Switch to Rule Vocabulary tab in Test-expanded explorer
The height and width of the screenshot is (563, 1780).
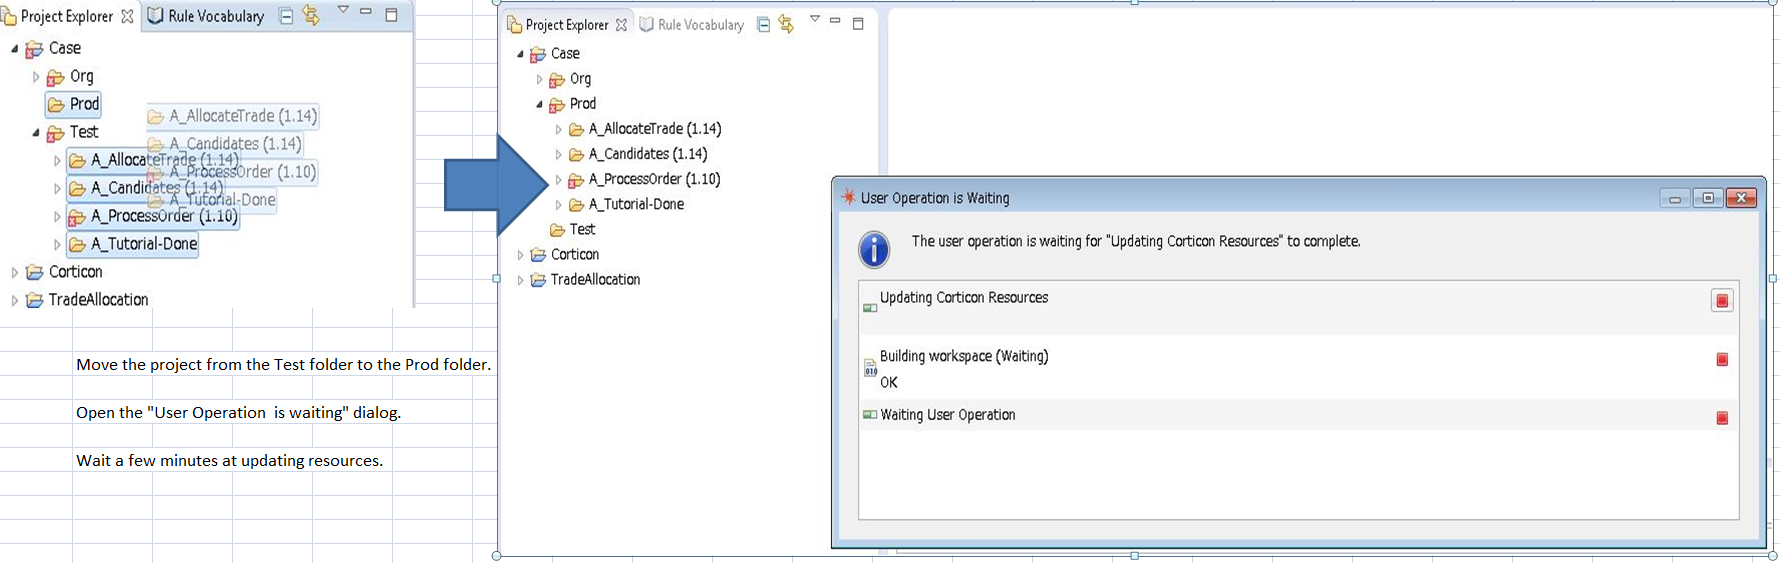point(206,16)
